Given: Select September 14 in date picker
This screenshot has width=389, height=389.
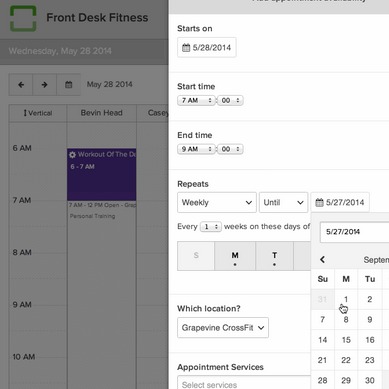Looking at the screenshot, I should point(322,340).
